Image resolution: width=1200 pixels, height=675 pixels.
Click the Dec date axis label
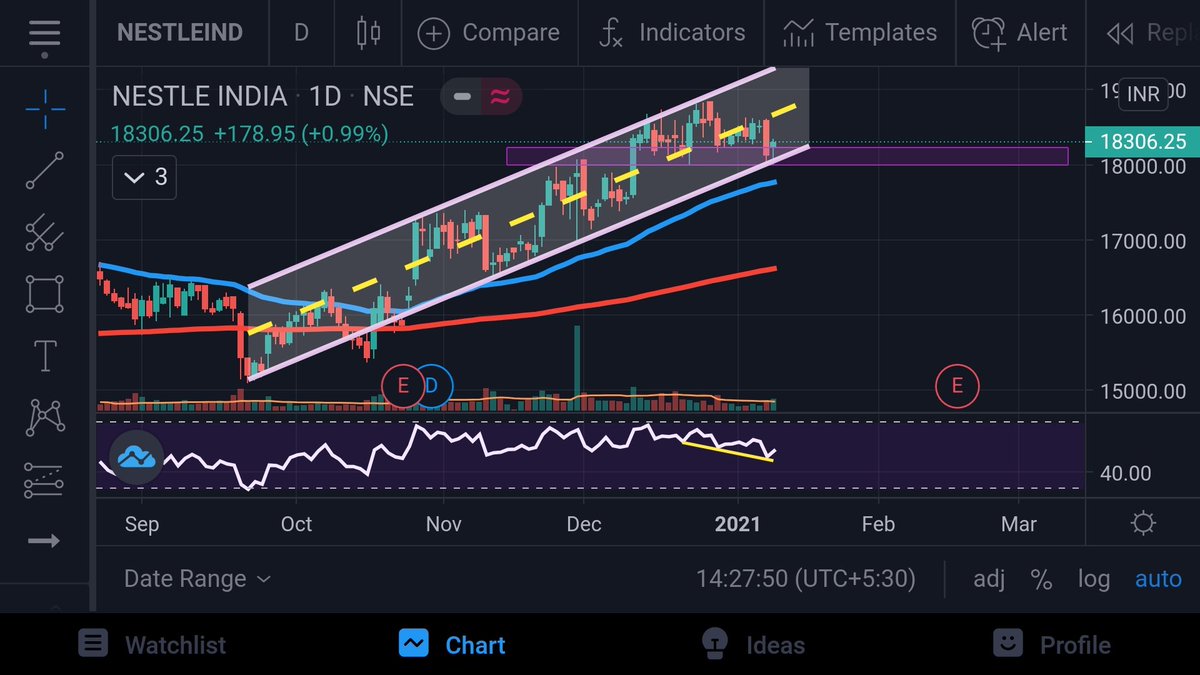[x=583, y=524]
